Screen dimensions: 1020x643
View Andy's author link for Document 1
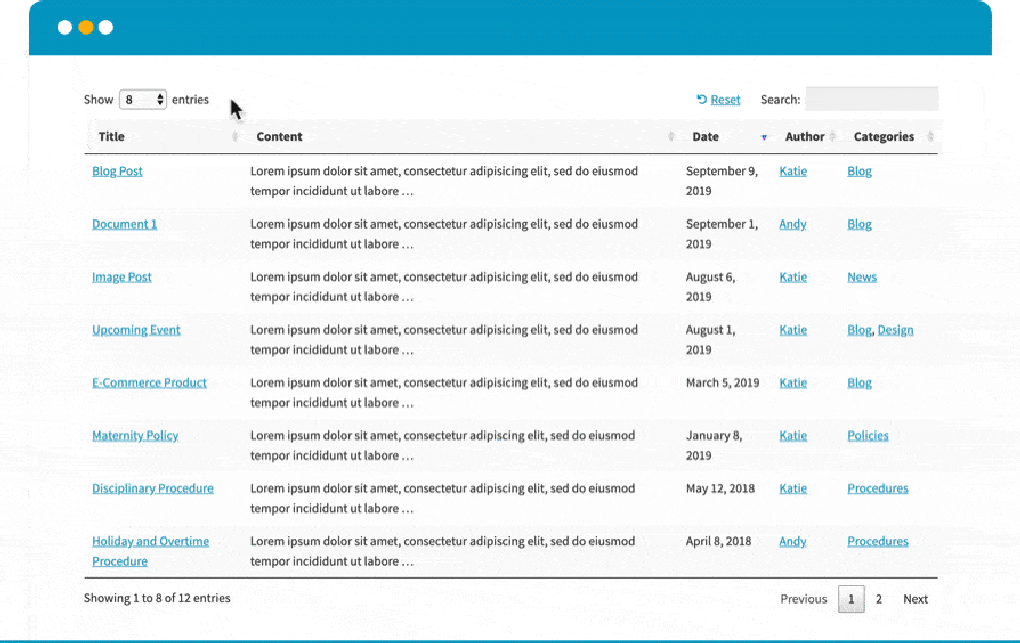(x=793, y=224)
